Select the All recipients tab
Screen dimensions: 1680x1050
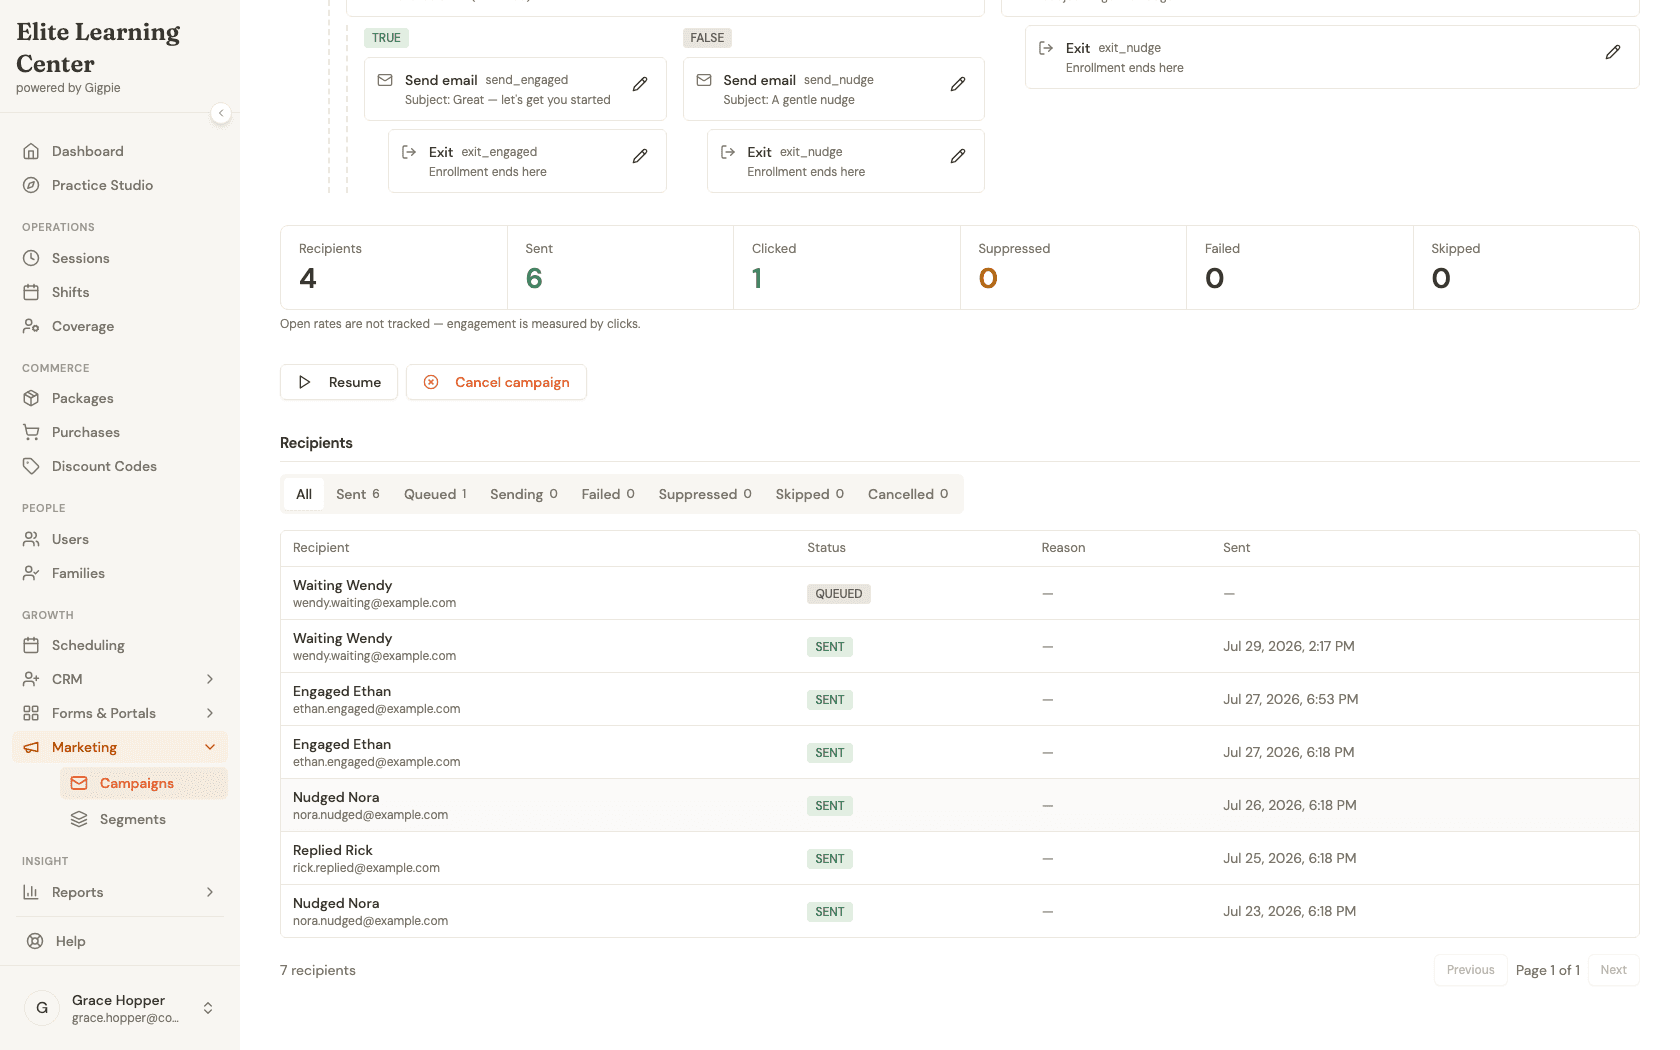click(x=304, y=494)
